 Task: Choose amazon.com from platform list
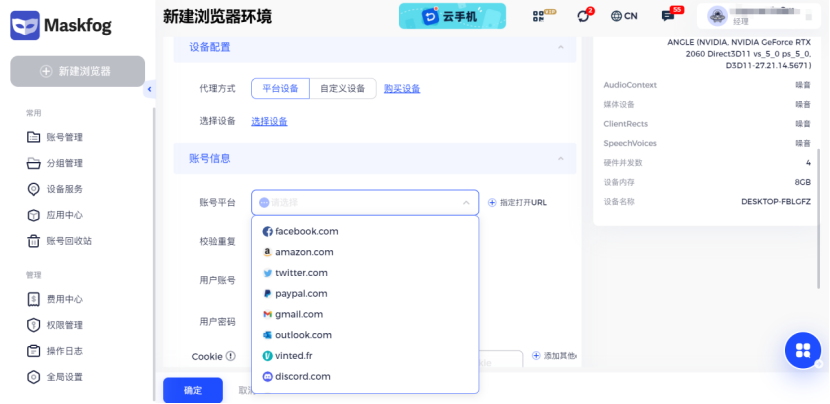tap(365, 252)
